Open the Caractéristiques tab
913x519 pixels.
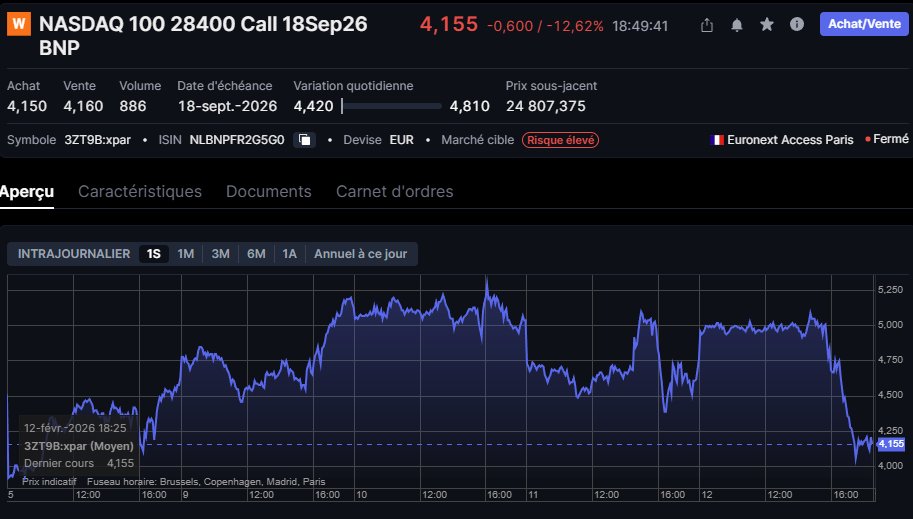(140, 192)
